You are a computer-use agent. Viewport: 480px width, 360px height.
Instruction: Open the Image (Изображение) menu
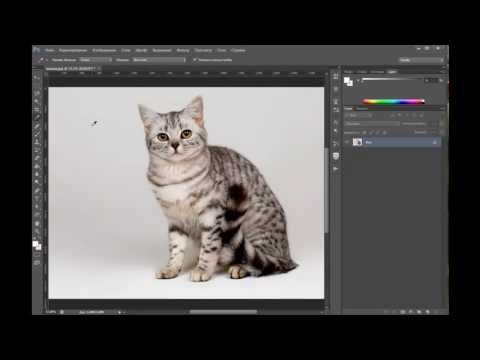(x=104, y=50)
